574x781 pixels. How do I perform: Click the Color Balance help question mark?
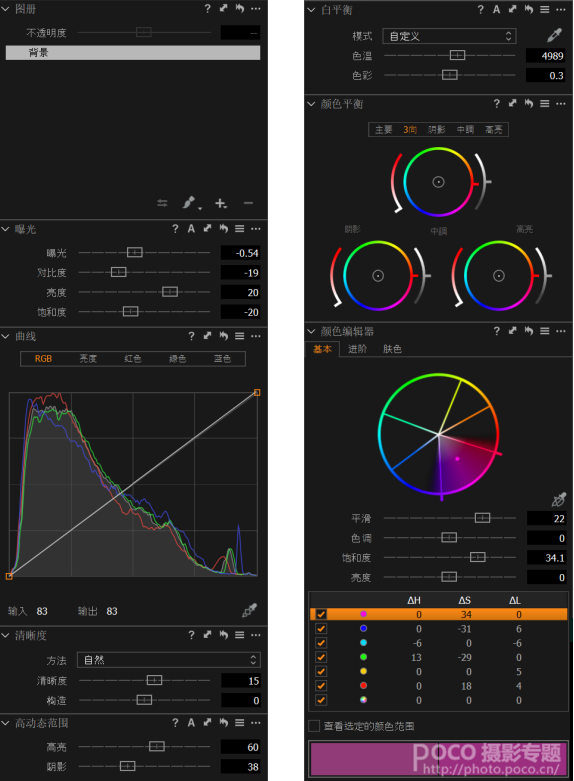point(496,103)
